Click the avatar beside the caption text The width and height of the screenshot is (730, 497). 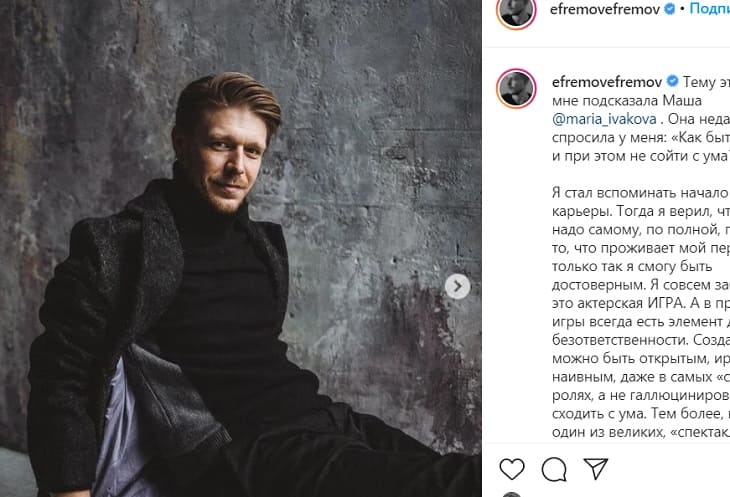tap(515, 88)
